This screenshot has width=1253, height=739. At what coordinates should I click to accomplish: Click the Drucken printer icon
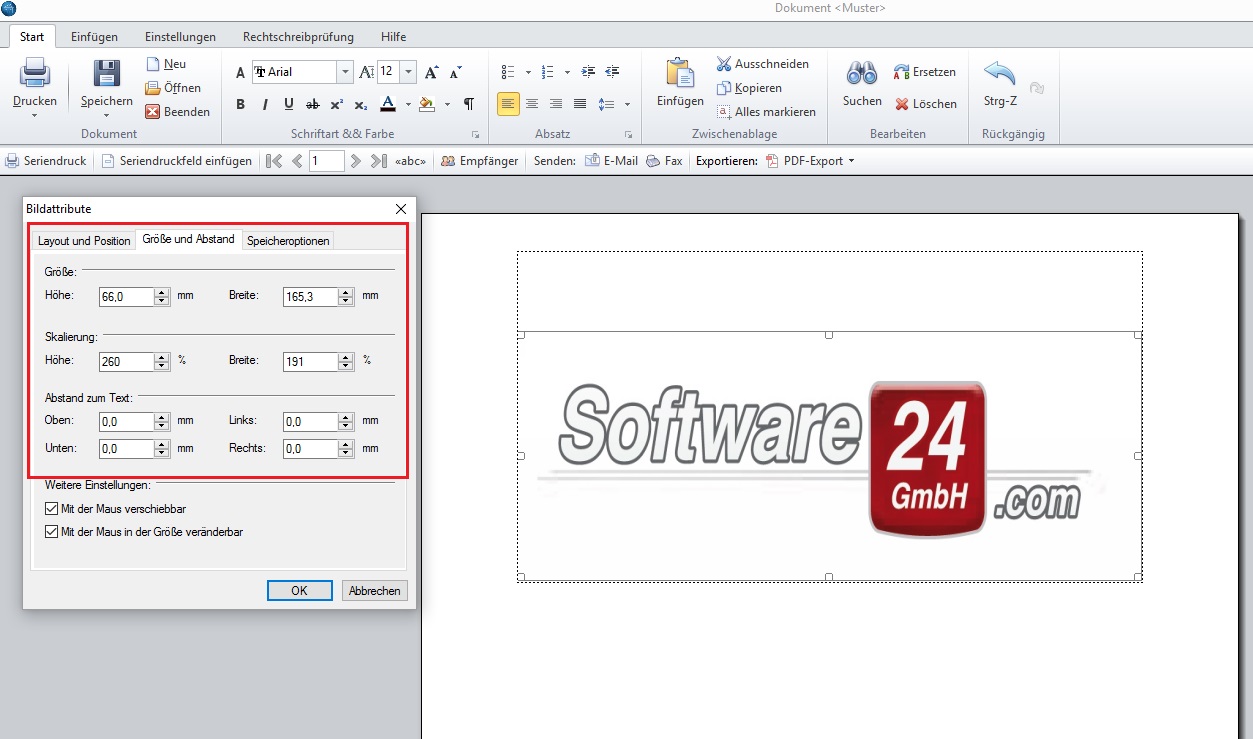35,73
